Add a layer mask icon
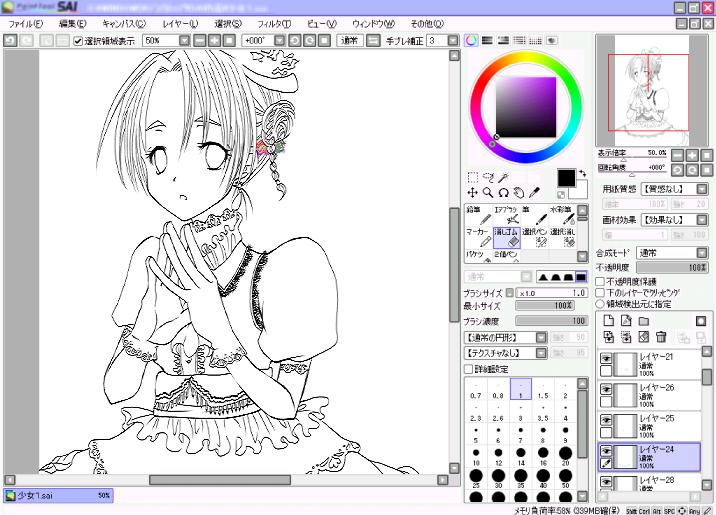 pyautogui.click(x=701, y=321)
